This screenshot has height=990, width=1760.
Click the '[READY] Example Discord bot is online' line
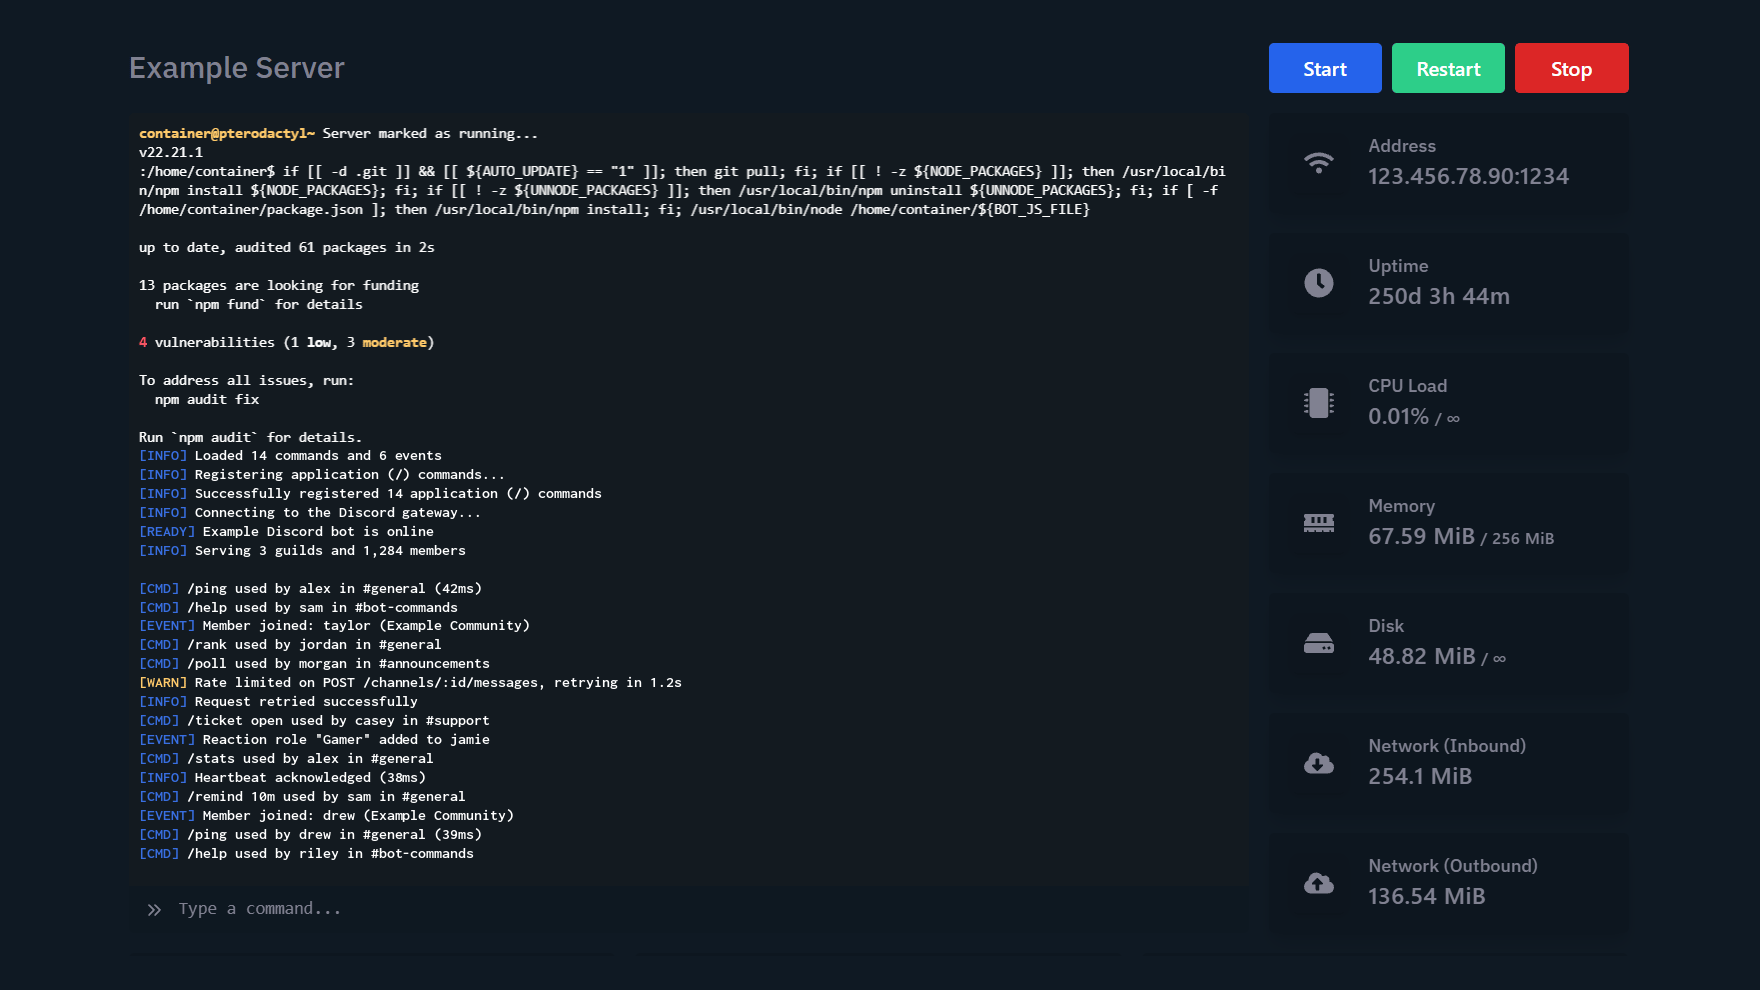click(x=286, y=531)
